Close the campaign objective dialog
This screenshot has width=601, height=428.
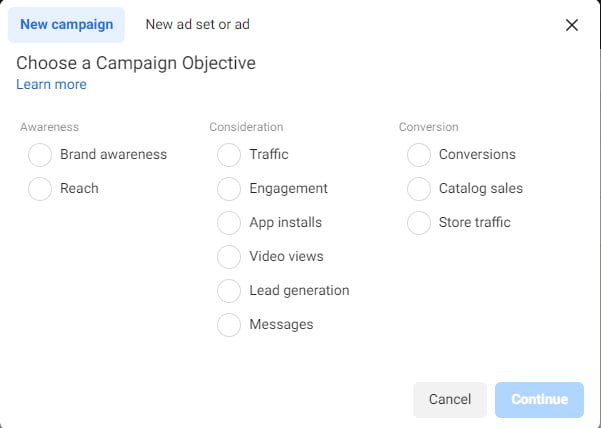571,25
